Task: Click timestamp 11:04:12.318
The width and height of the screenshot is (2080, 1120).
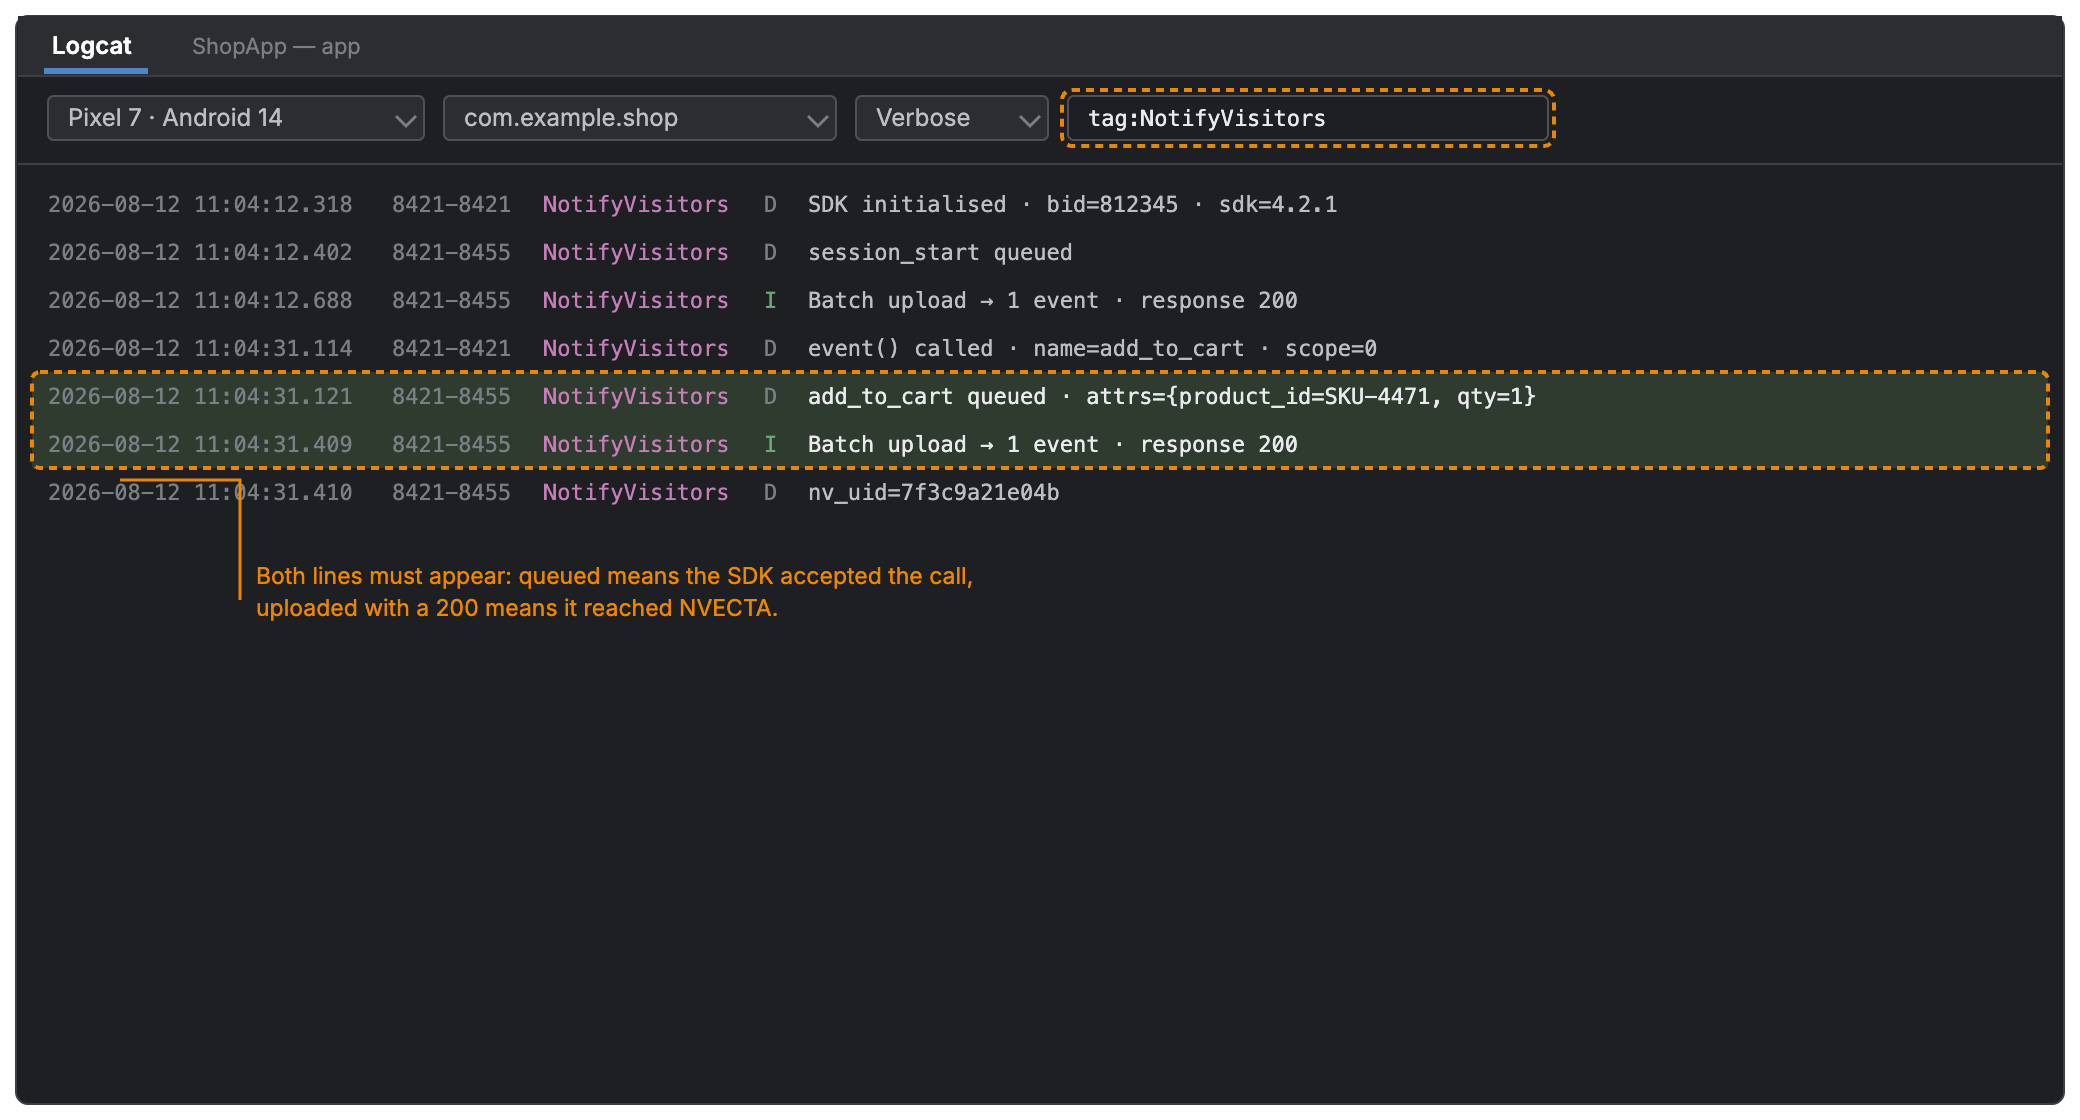Action: pyautogui.click(x=200, y=204)
